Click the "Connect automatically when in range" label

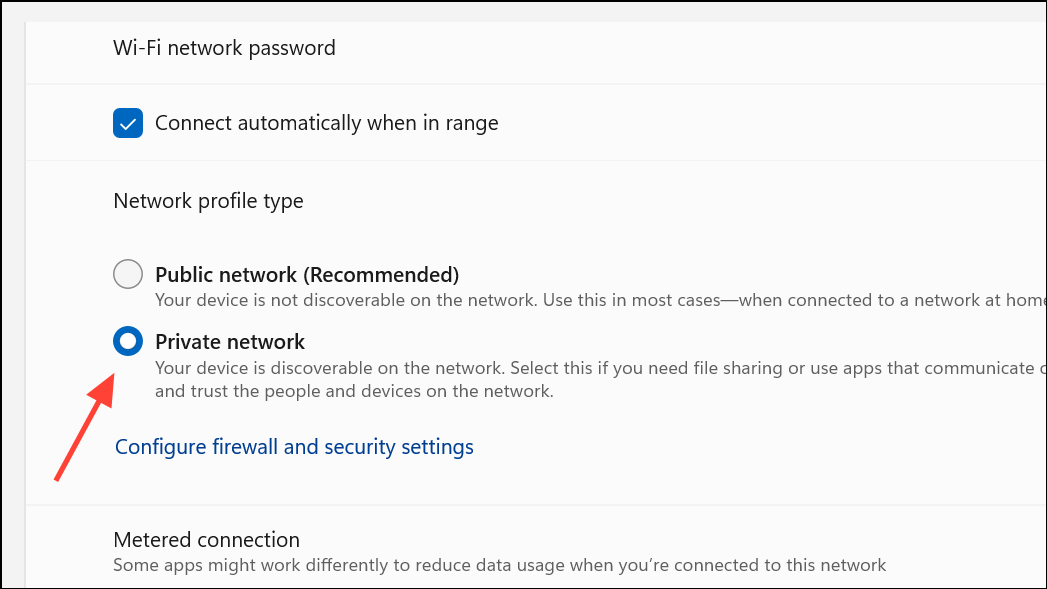click(x=326, y=124)
